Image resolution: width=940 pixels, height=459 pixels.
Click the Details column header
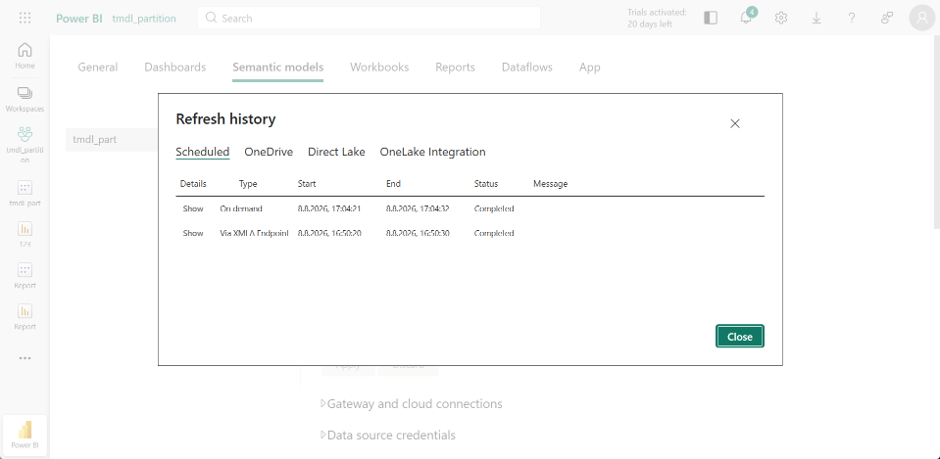point(193,184)
